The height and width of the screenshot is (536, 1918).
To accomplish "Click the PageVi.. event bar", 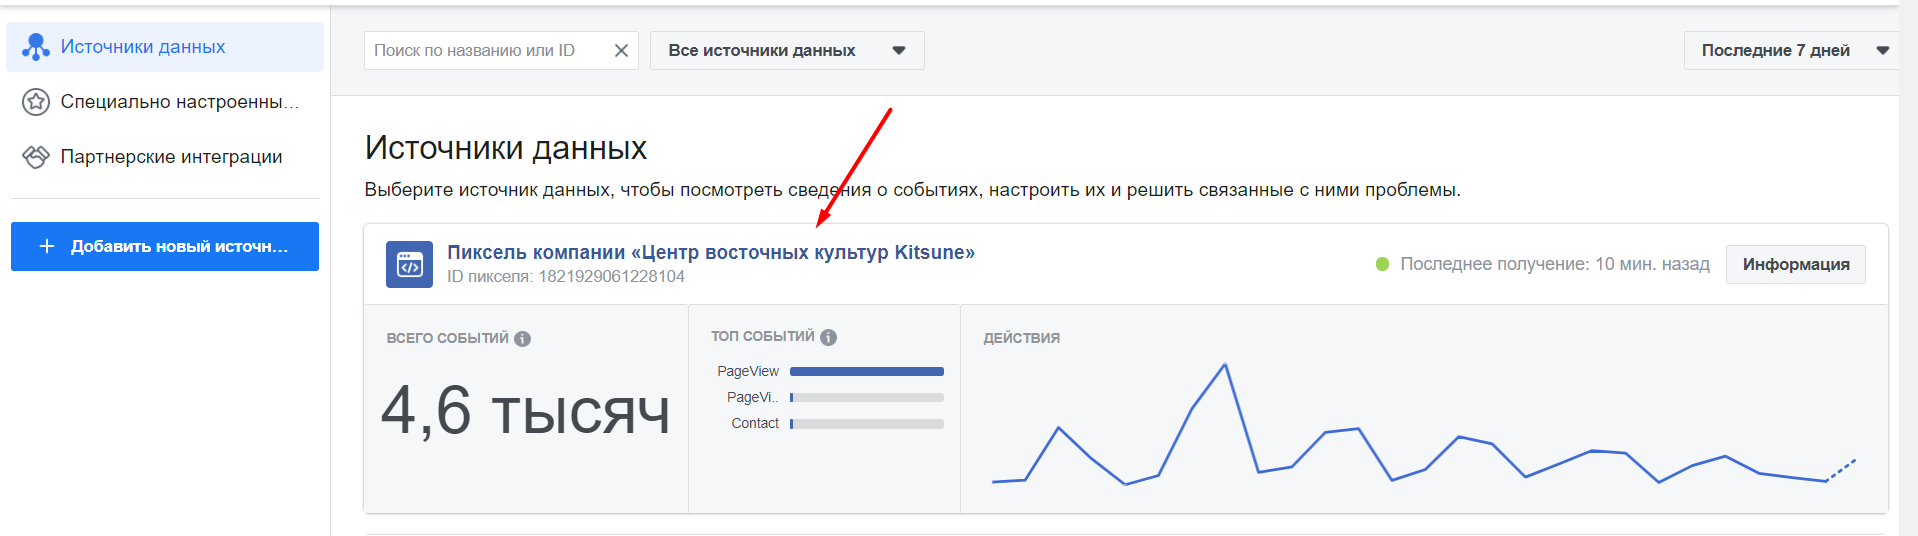I will point(867,397).
